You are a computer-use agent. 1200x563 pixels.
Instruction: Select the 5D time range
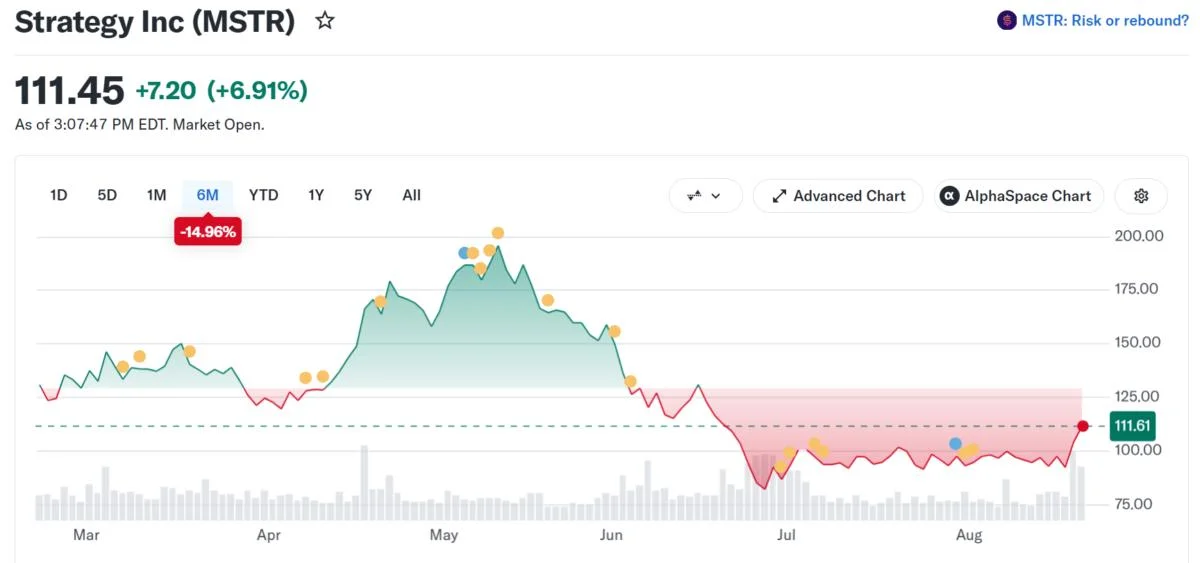[x=107, y=195]
